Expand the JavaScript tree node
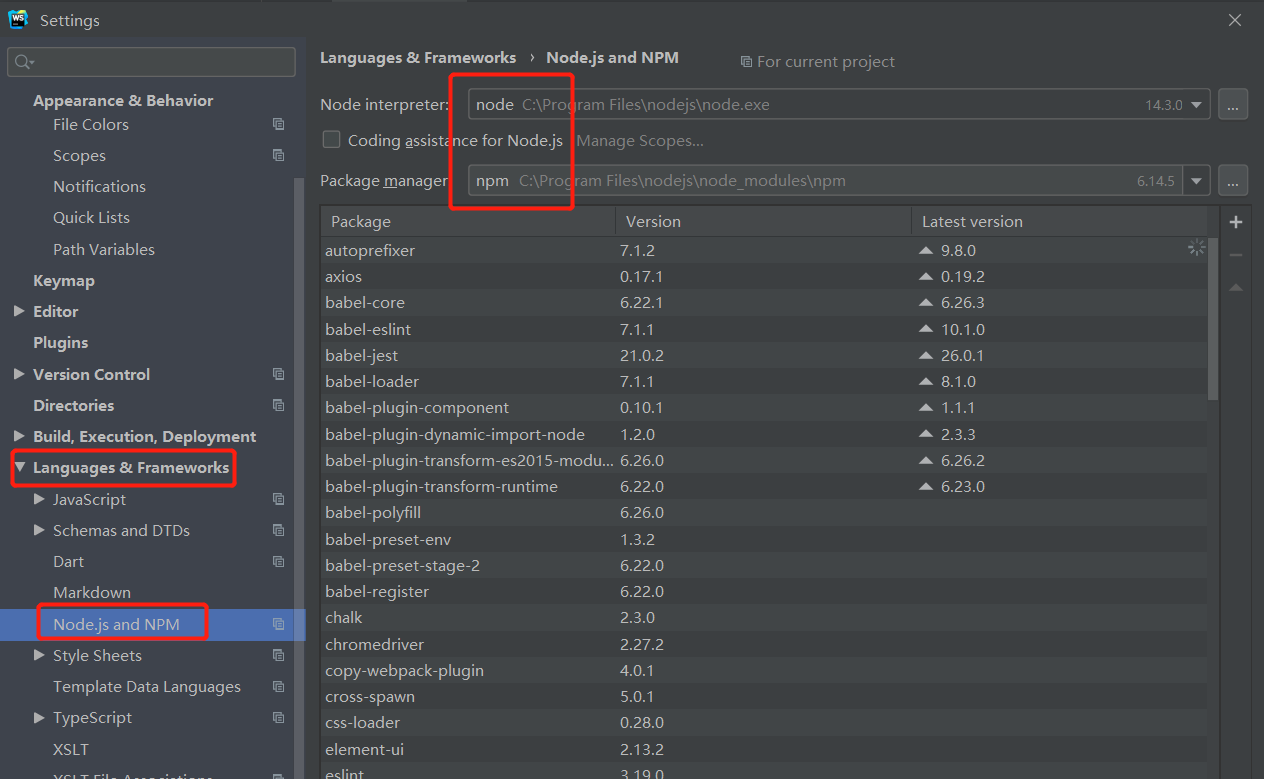Viewport: 1264px width, 779px height. pyautogui.click(x=39, y=499)
